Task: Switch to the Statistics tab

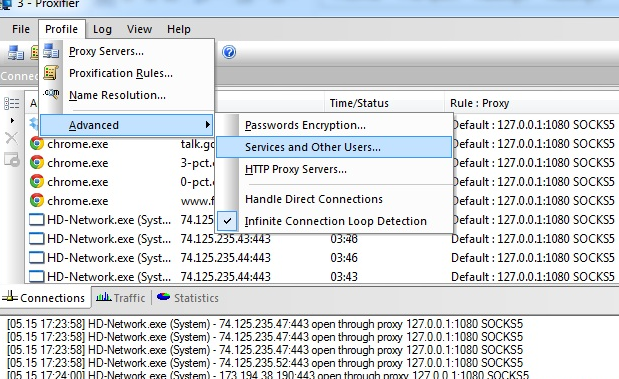Action: pos(188,298)
